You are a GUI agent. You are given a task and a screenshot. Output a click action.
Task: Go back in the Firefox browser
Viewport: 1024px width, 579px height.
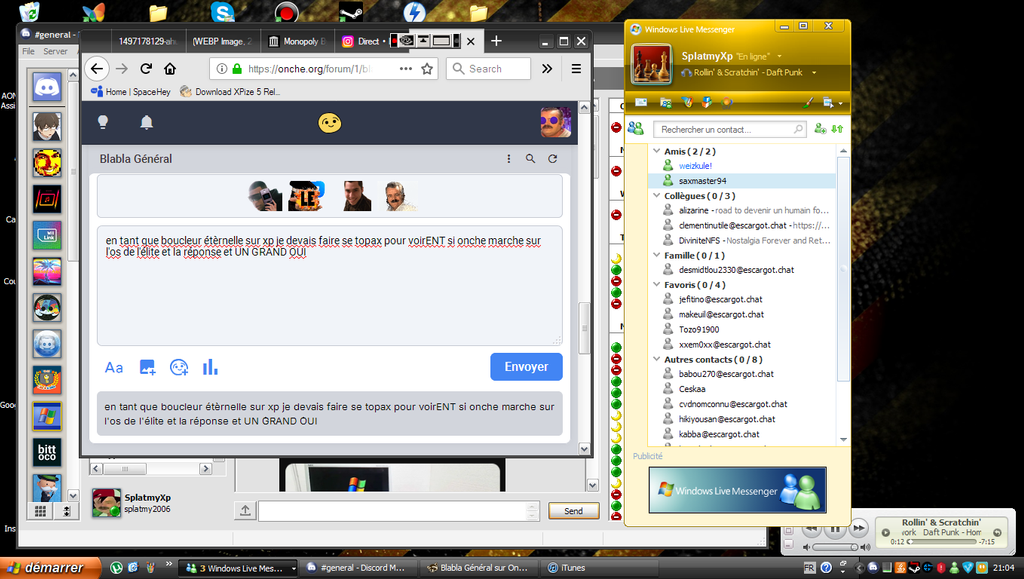pos(97,69)
